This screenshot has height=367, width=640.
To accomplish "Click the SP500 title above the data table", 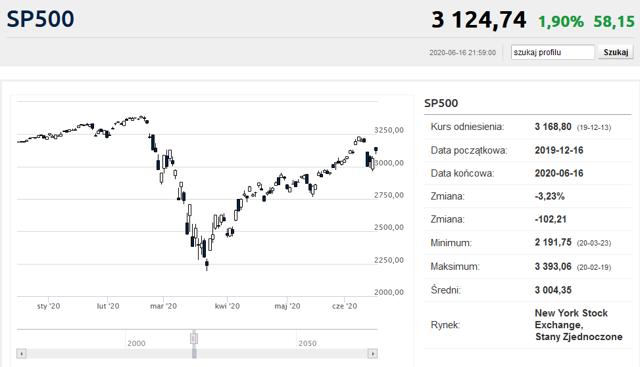I will tap(441, 103).
